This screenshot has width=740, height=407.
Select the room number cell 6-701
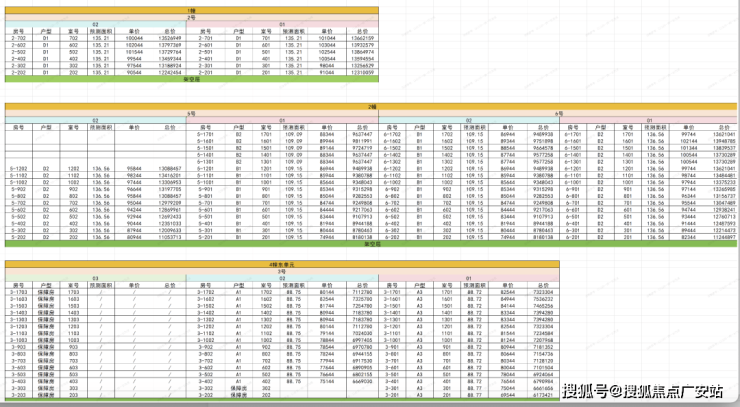tap(573, 203)
